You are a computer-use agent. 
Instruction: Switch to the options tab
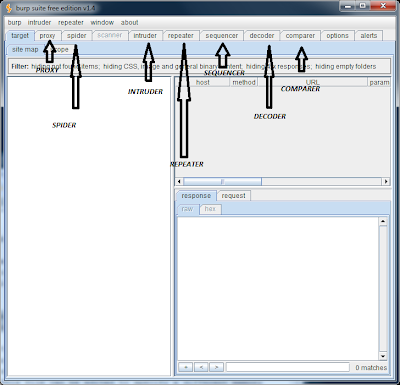[337, 36]
